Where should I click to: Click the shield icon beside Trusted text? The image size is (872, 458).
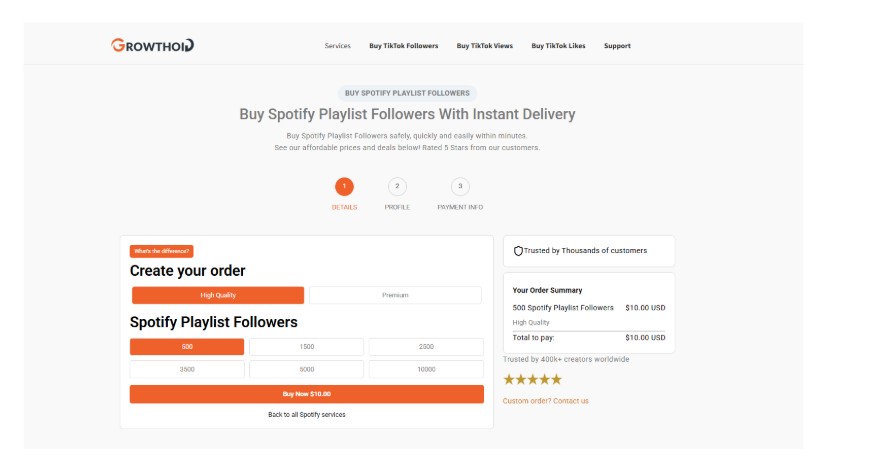coord(518,251)
